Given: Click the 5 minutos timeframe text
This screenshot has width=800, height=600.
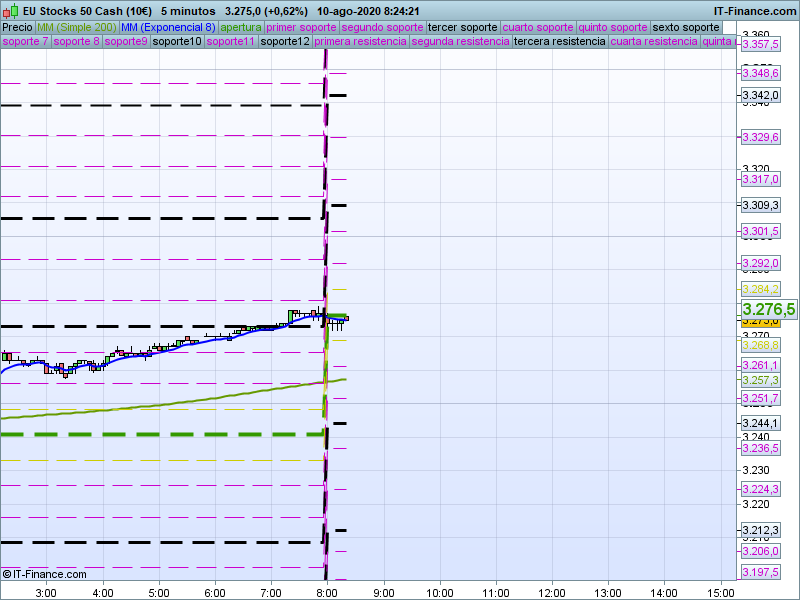Looking at the screenshot, I should 188,11.
